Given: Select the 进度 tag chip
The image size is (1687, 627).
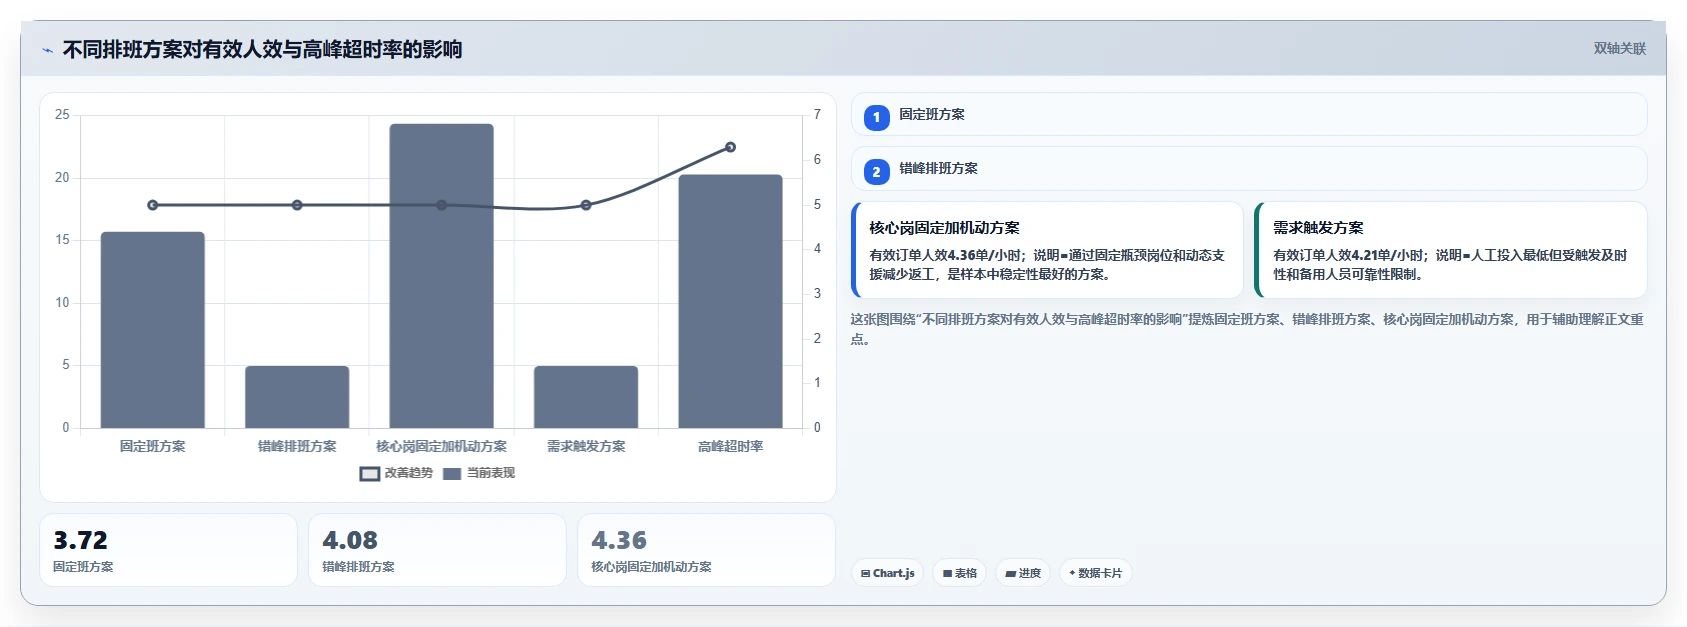Looking at the screenshot, I should [x=1023, y=573].
